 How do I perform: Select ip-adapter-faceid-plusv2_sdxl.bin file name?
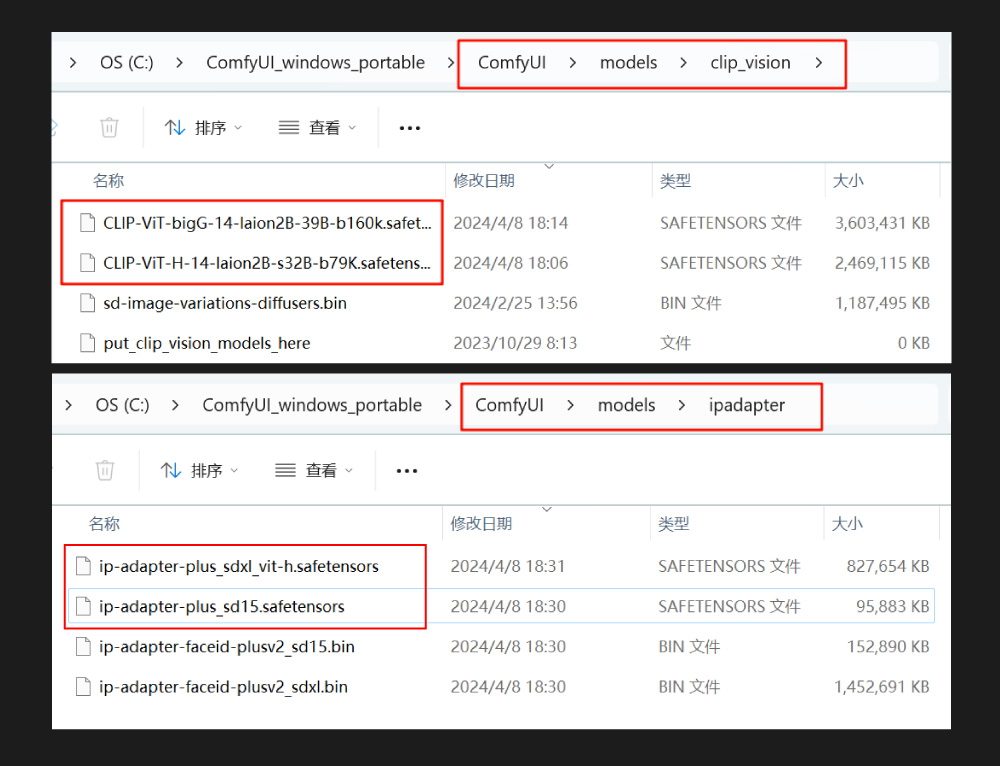(x=223, y=687)
